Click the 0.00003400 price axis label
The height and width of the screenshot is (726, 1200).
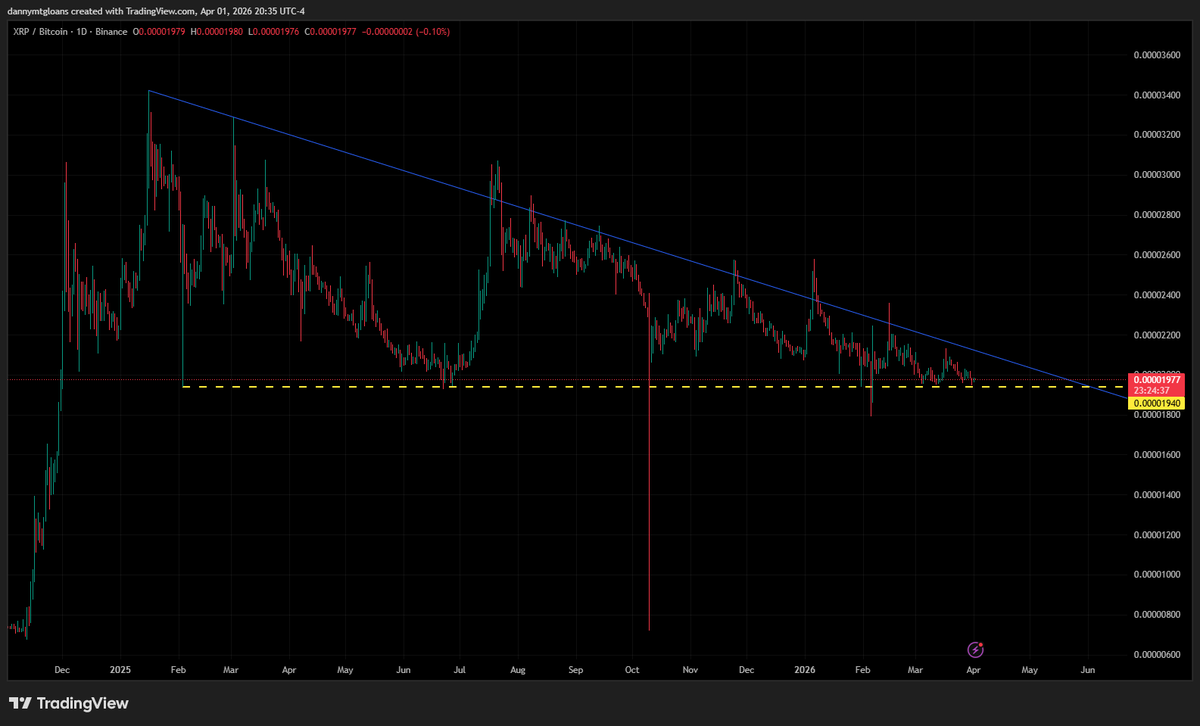coord(1159,94)
